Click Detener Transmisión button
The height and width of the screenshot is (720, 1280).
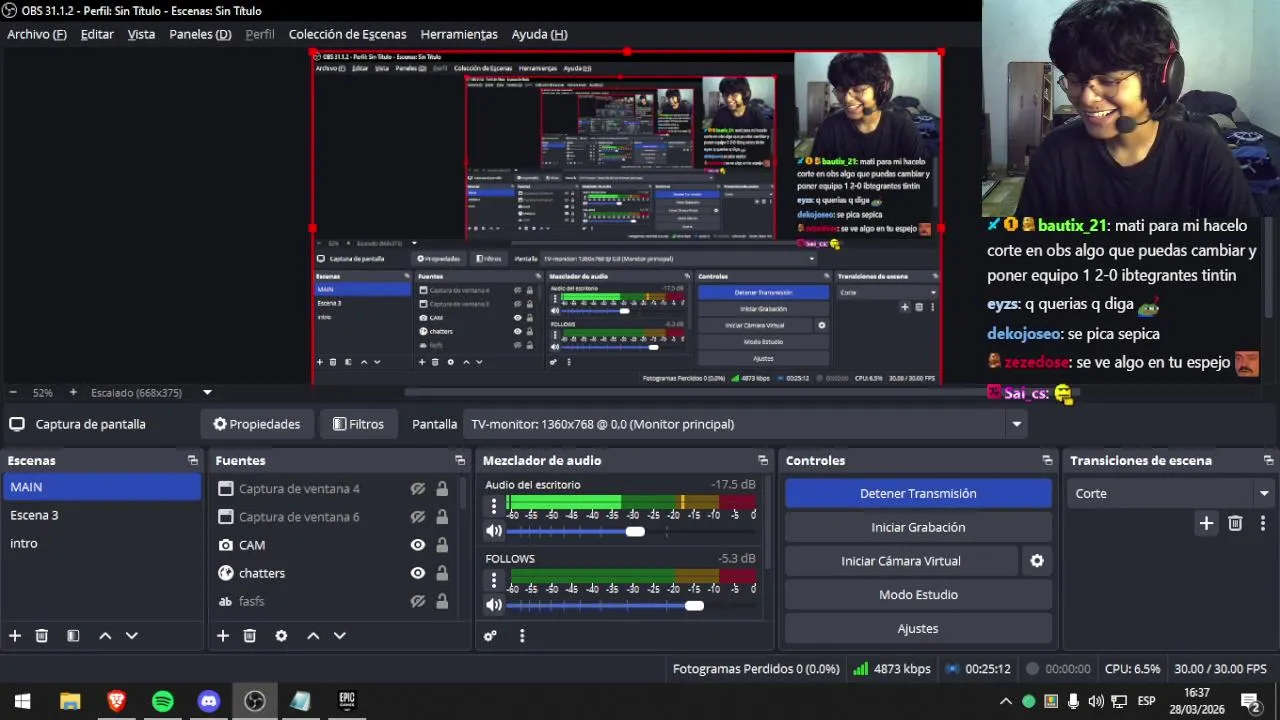coord(918,493)
